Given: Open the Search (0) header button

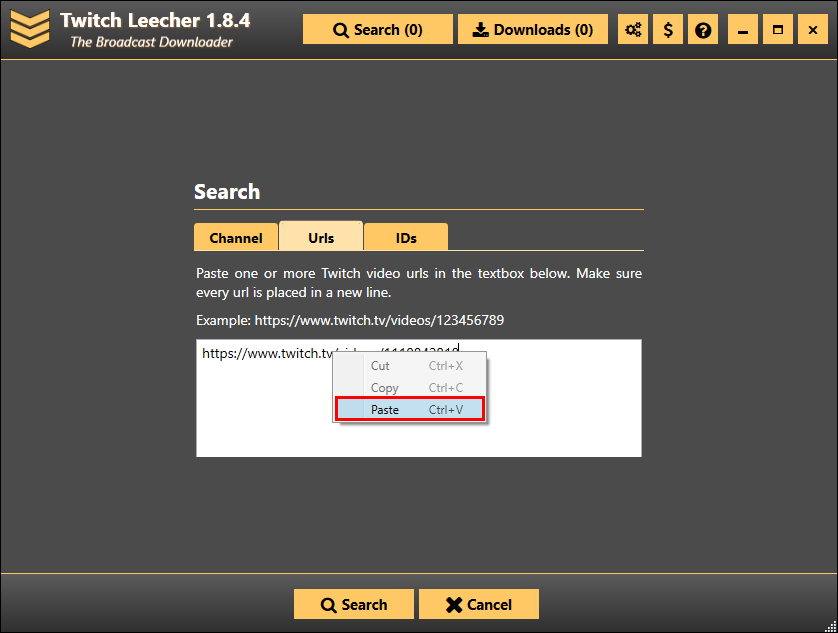Looking at the screenshot, I should pyautogui.click(x=378, y=29).
